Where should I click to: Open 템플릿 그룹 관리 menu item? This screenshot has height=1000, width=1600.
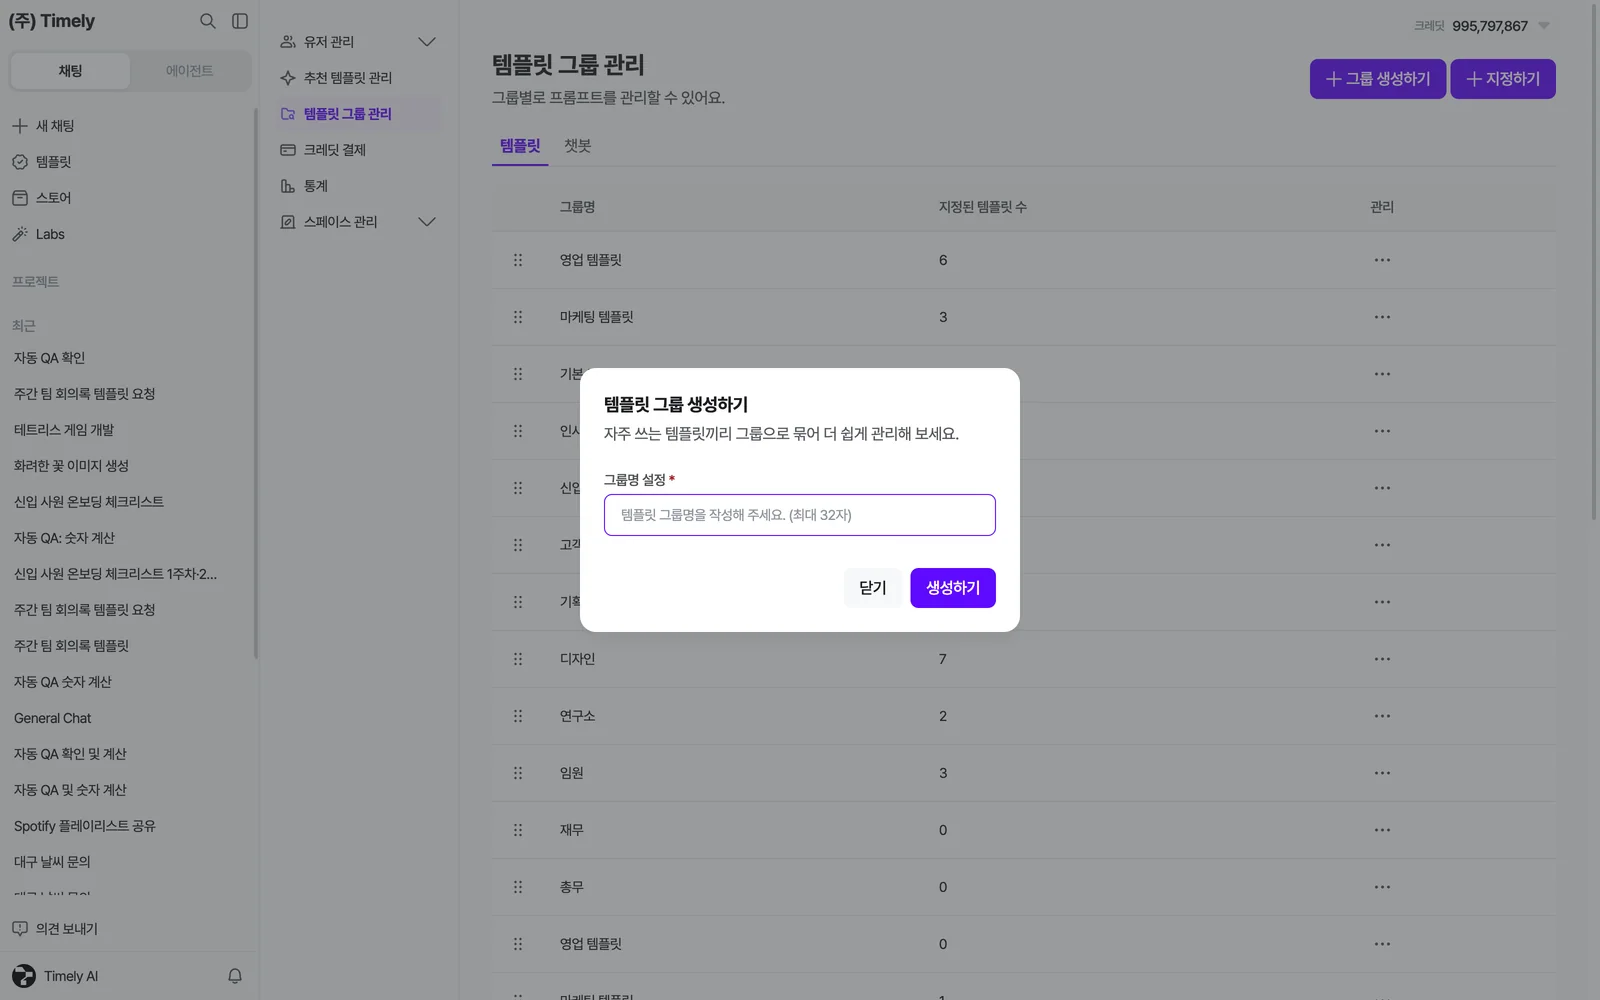pyautogui.click(x=359, y=114)
